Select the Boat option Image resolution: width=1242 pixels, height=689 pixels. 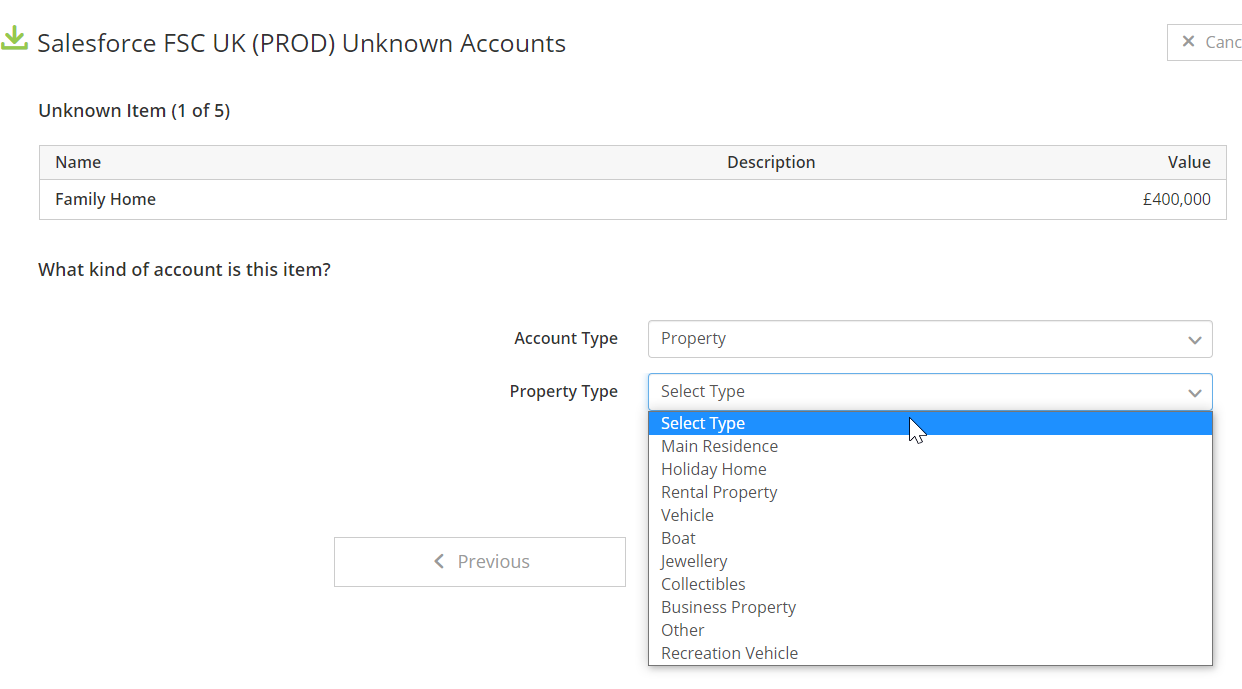tap(930, 538)
